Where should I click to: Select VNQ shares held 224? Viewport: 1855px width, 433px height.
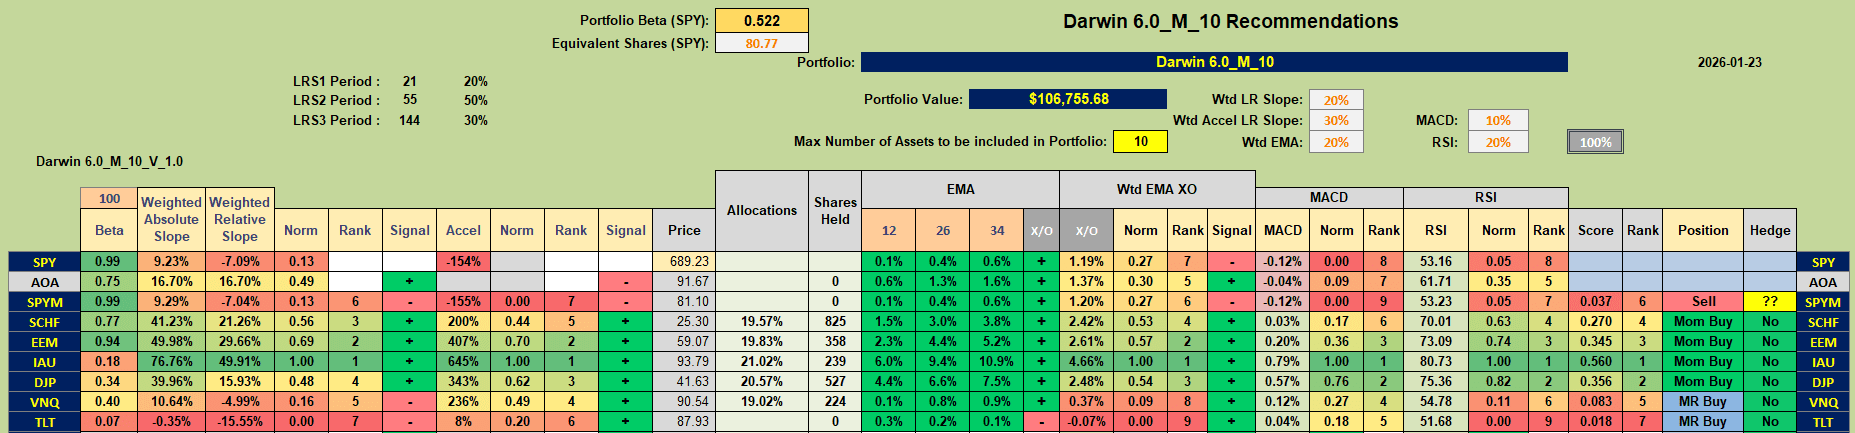835,401
